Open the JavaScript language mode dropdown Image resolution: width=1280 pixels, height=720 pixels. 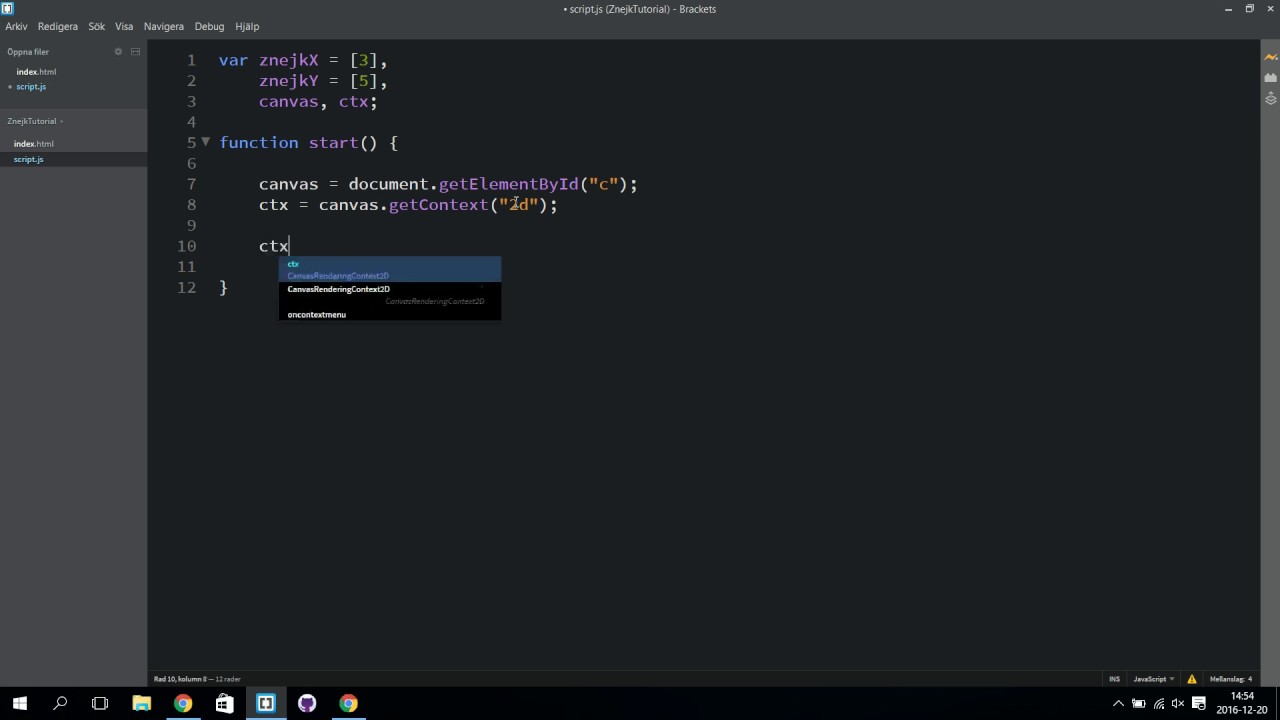tap(1154, 679)
